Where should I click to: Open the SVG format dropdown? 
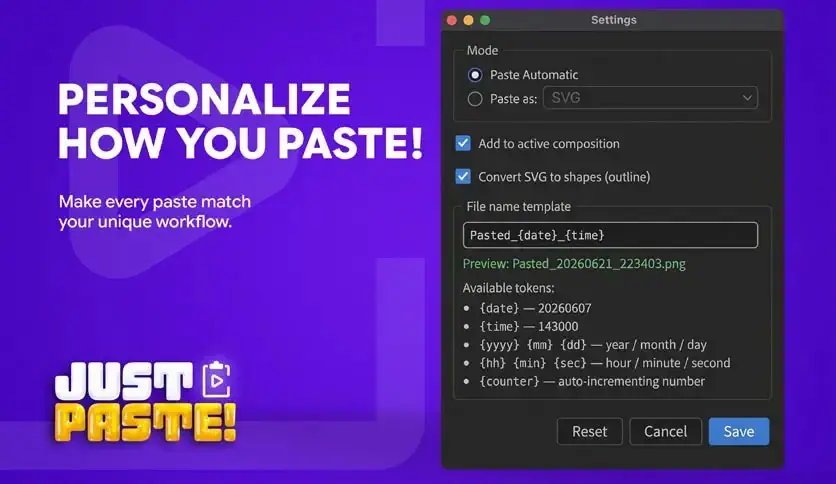[650, 98]
